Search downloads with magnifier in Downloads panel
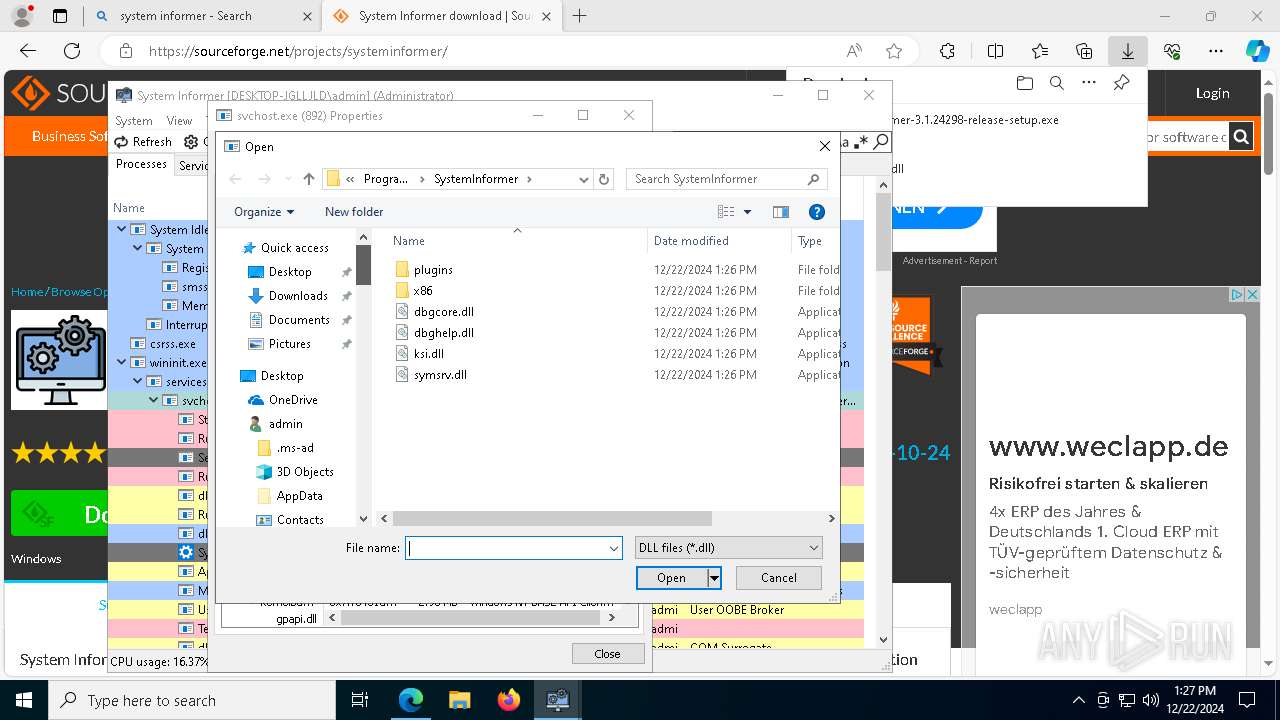 [1056, 83]
